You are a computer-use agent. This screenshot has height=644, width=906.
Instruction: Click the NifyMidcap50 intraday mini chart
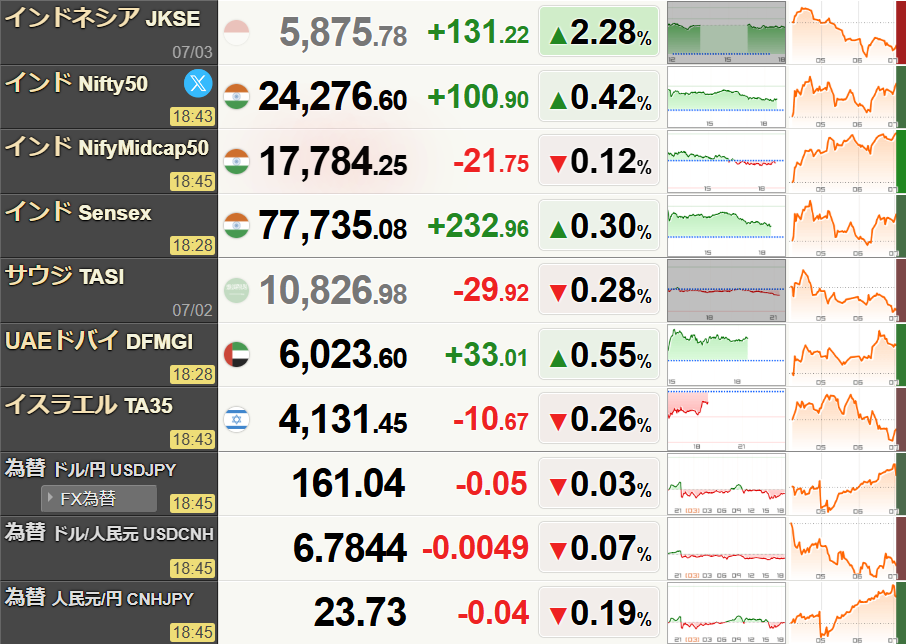[726, 162]
